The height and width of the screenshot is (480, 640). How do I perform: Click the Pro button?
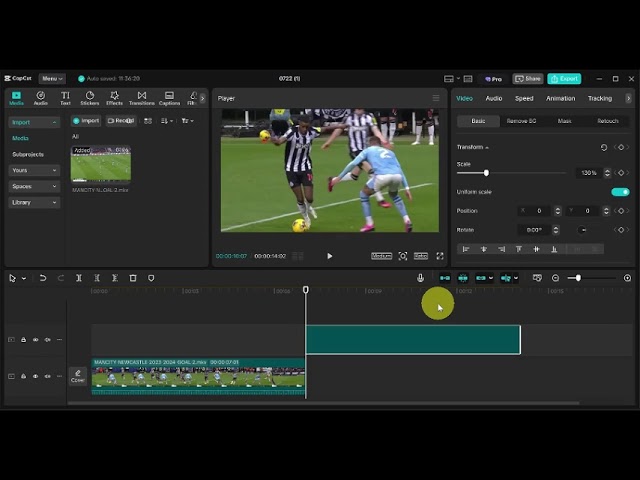tap(493, 79)
